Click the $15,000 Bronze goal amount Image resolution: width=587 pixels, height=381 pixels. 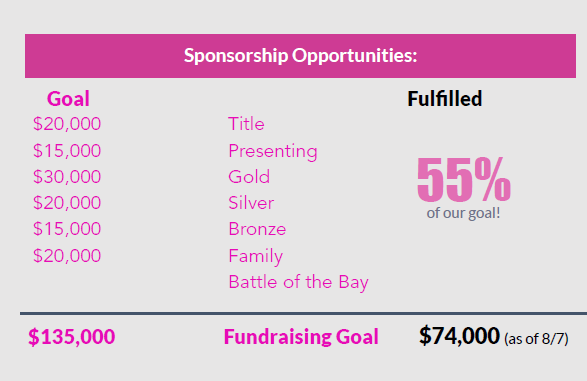tap(67, 229)
